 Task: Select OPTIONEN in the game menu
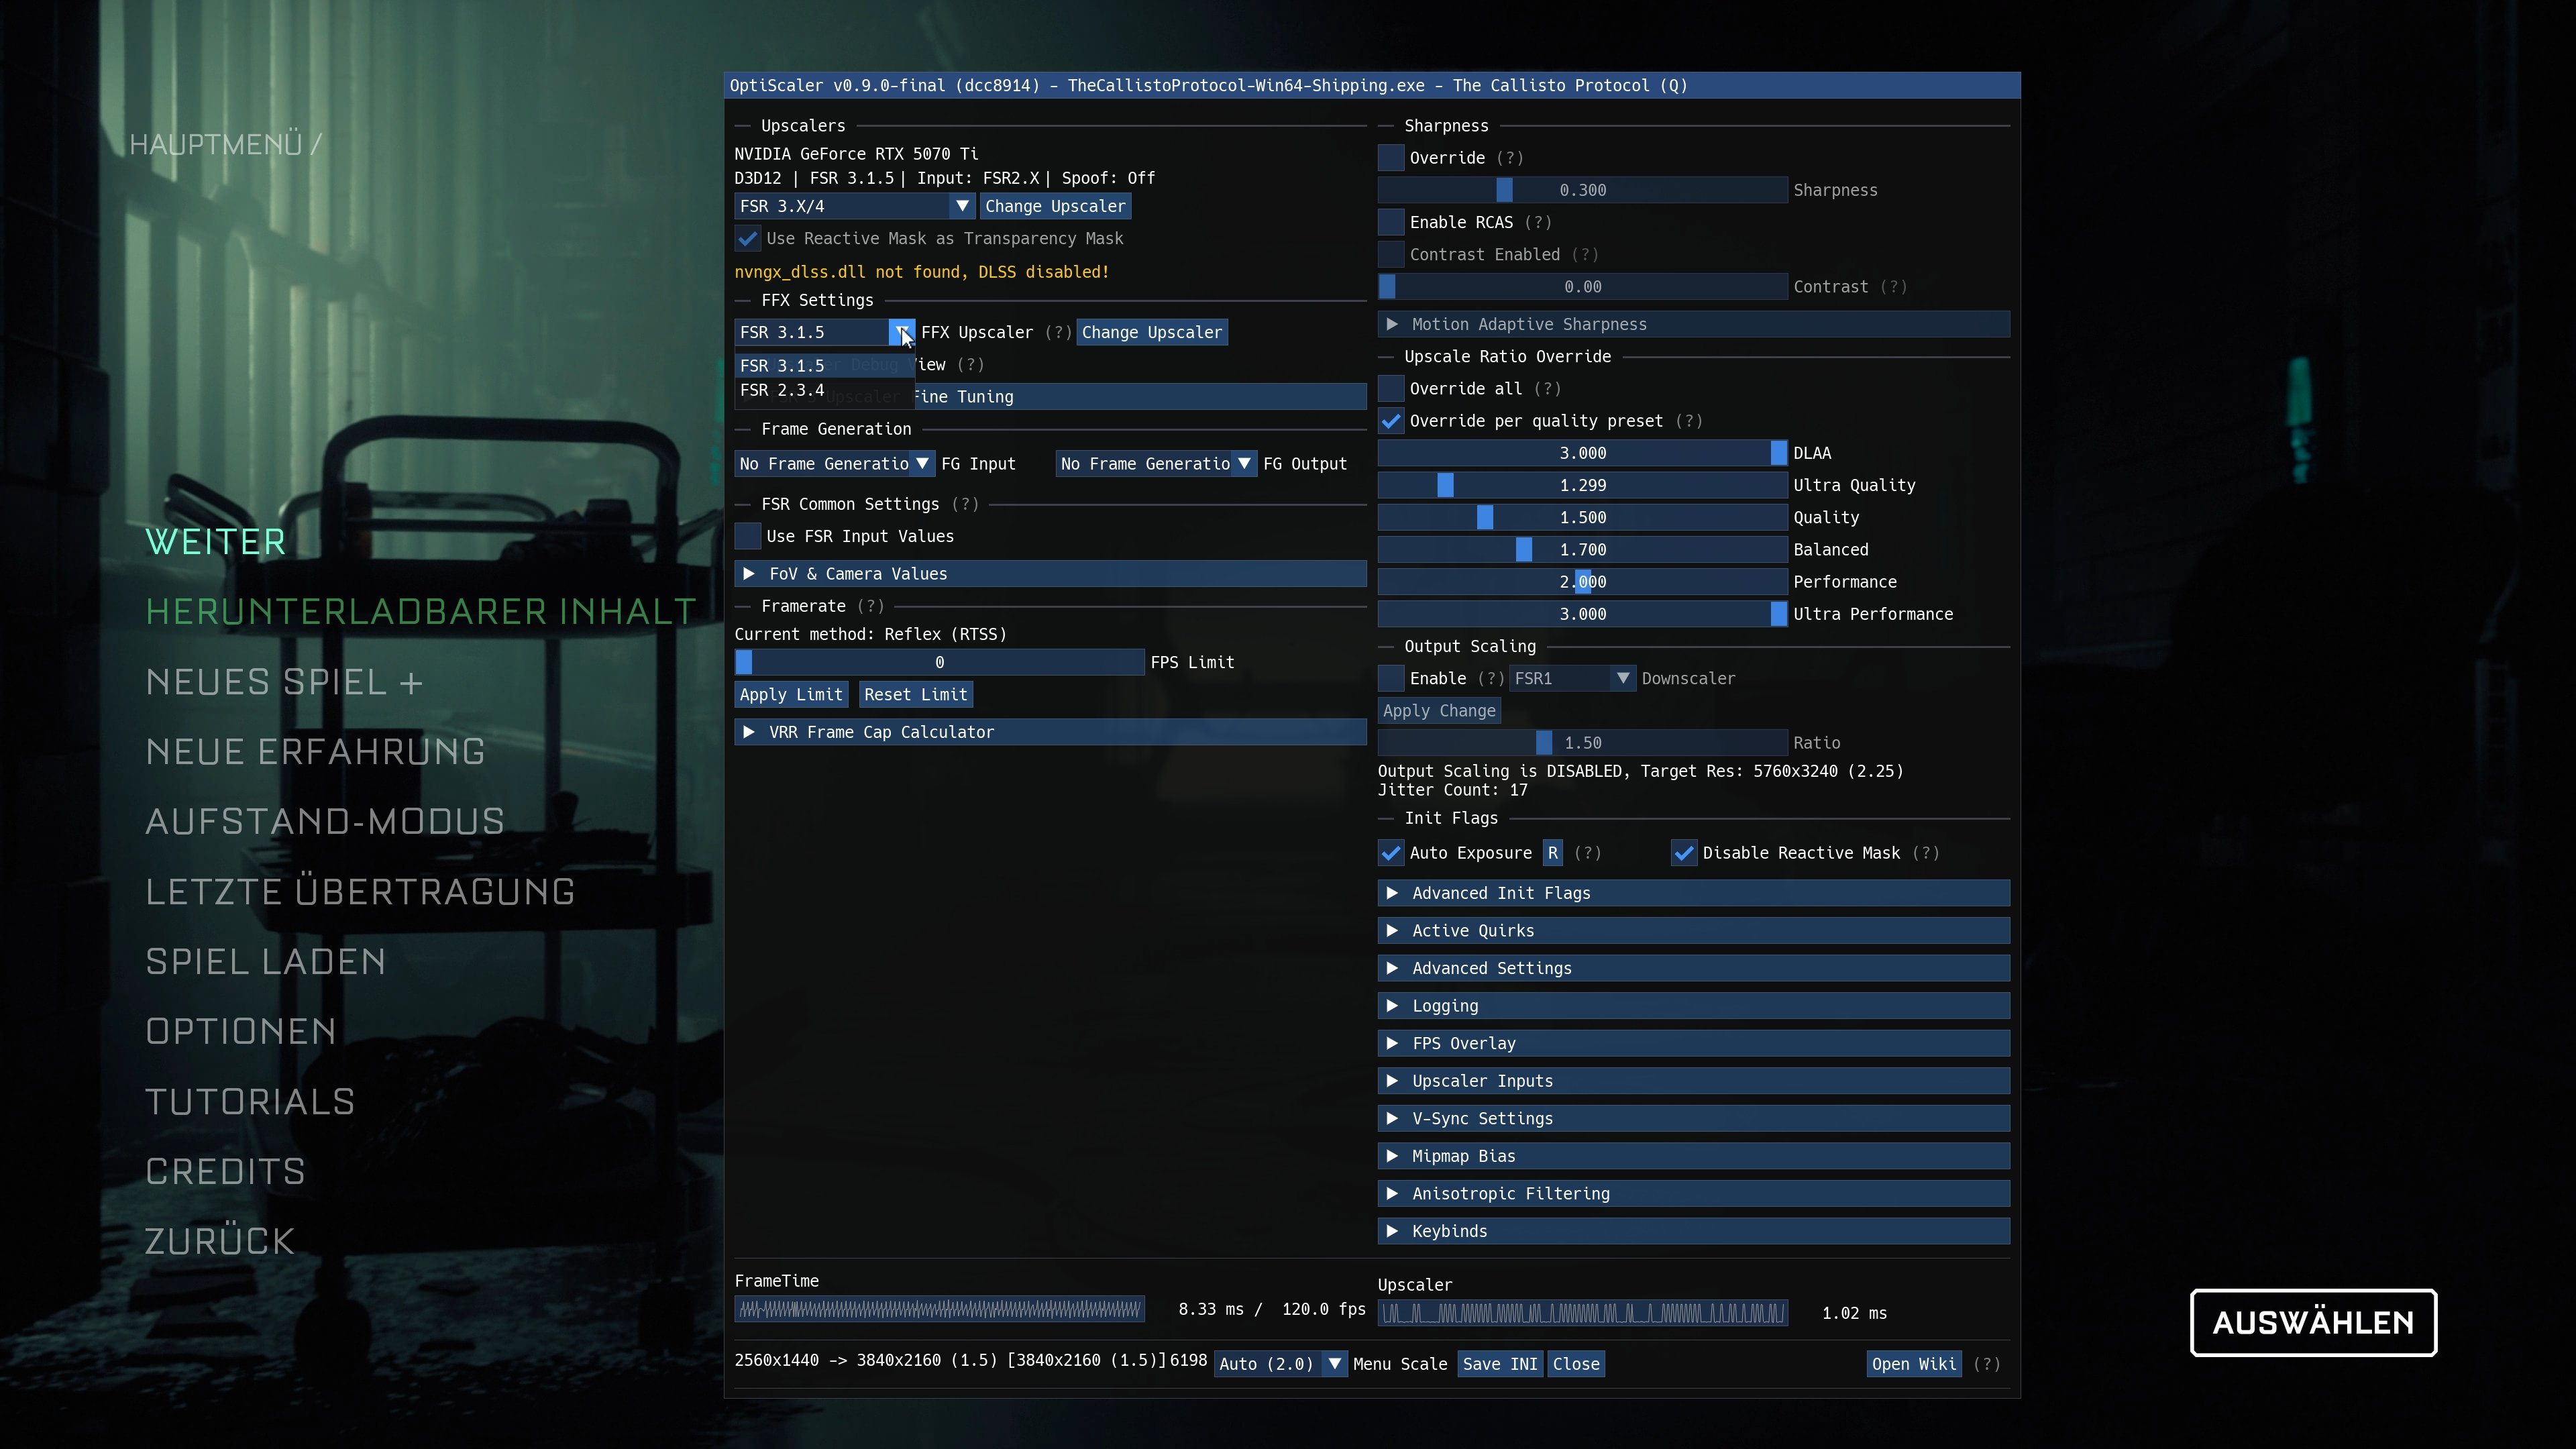coord(241,1031)
